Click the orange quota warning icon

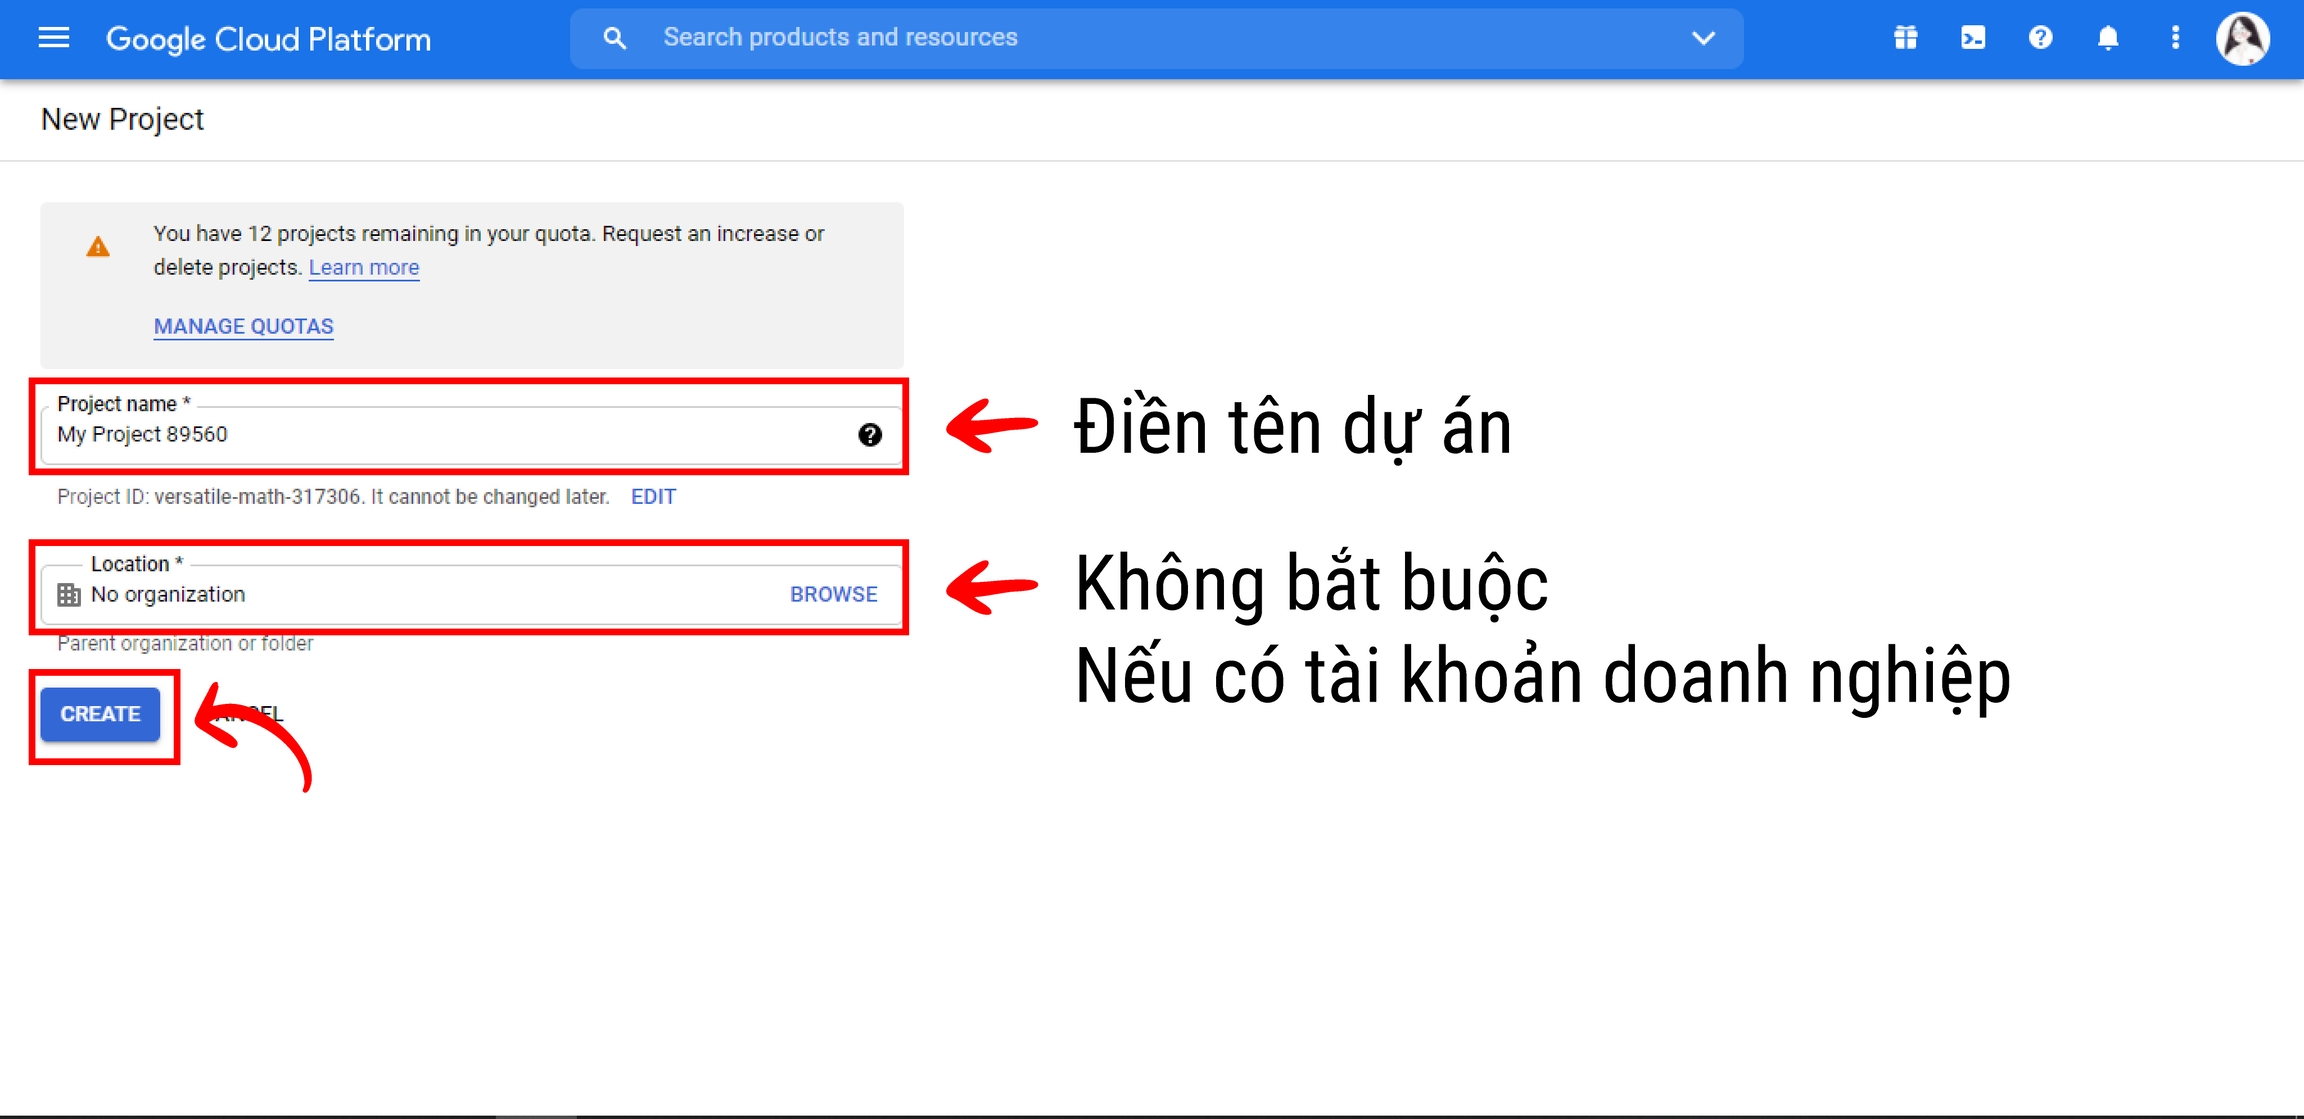98,247
